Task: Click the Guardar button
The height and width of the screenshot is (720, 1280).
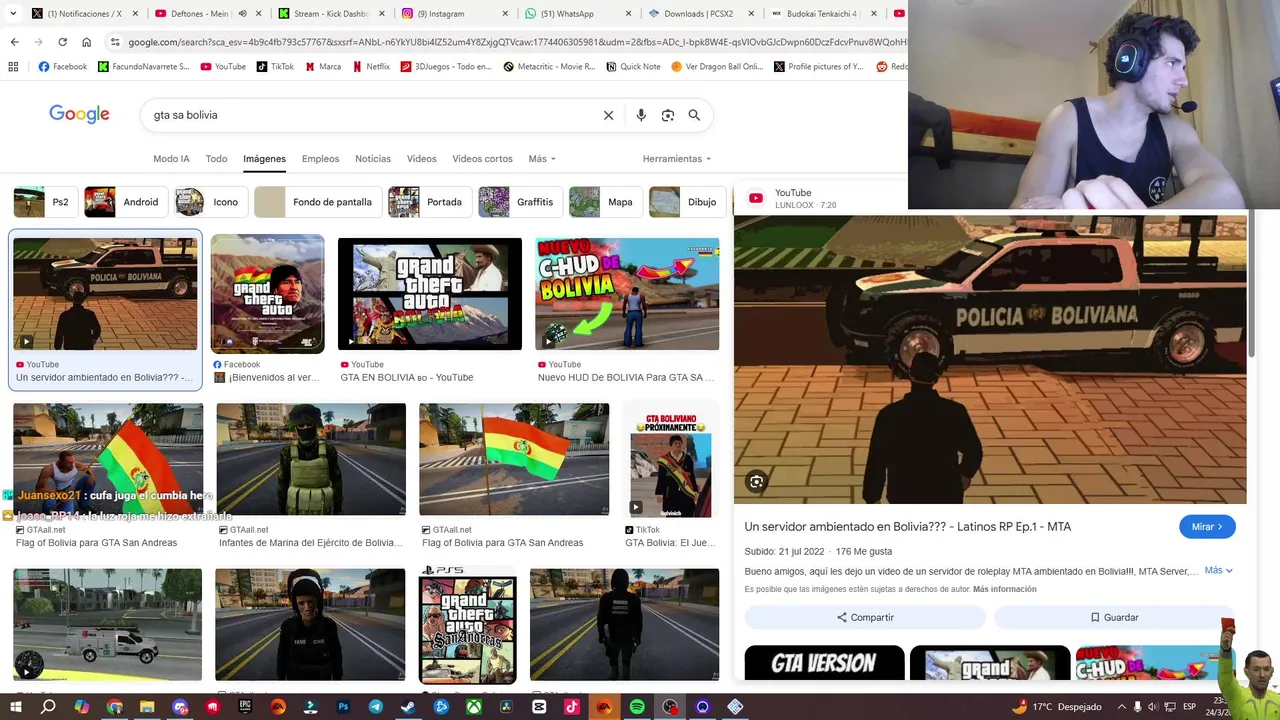Action: pyautogui.click(x=1114, y=617)
